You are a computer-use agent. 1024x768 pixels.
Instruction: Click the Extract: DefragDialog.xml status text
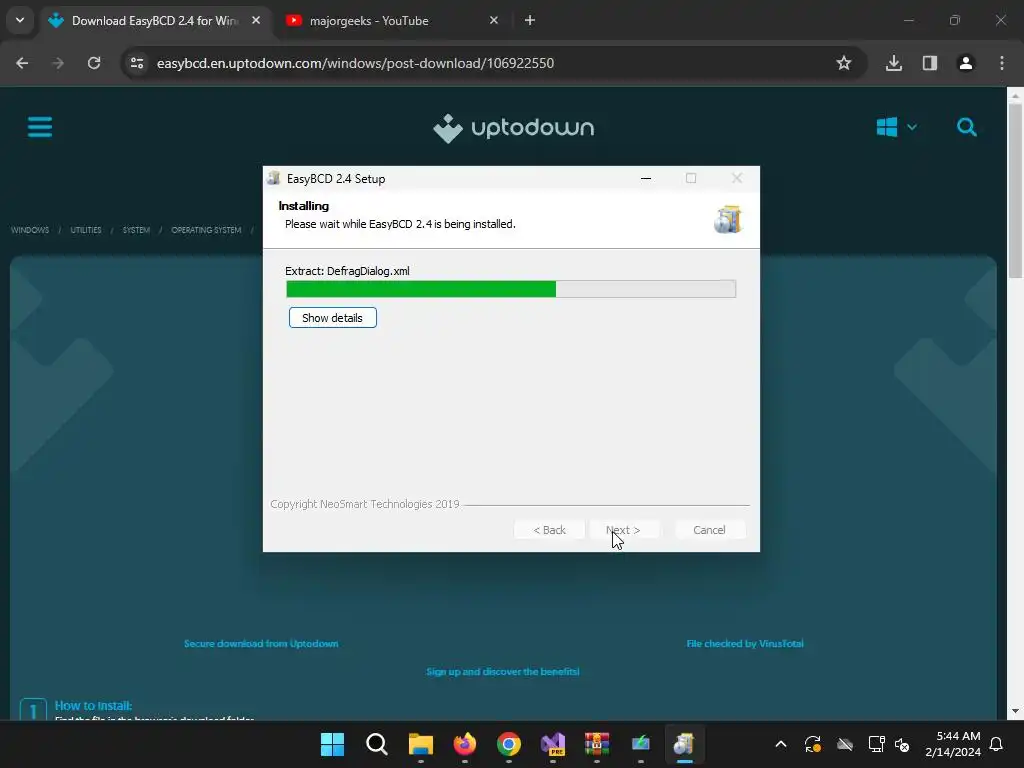(x=347, y=271)
